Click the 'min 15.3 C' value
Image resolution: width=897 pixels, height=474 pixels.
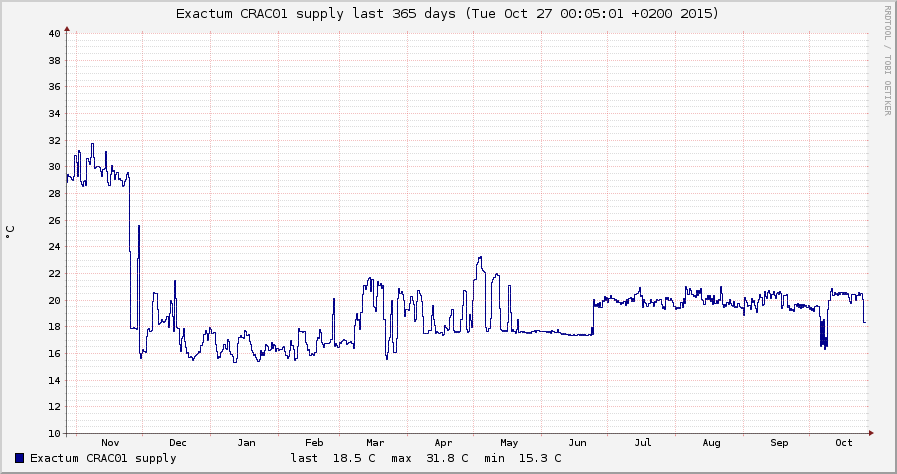coord(523,458)
